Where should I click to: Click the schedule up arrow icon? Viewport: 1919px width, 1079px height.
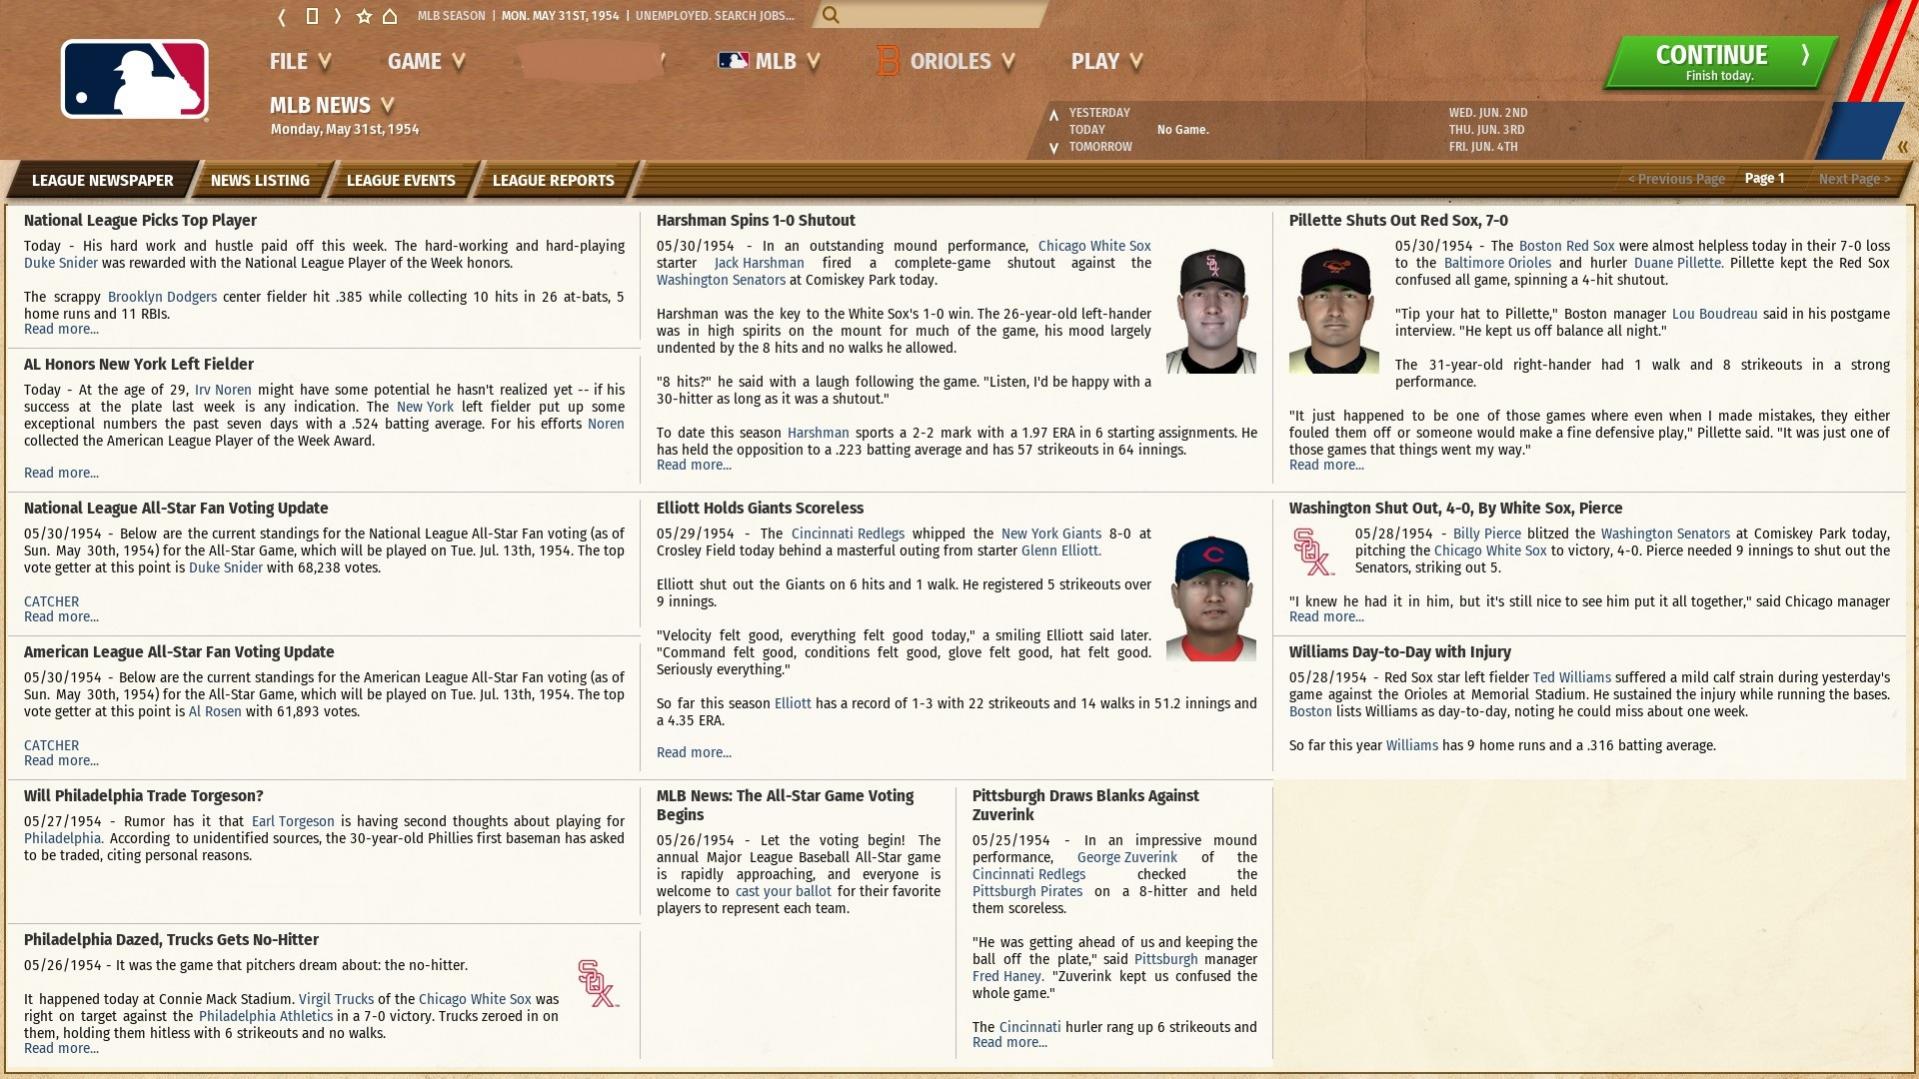pos(1053,115)
